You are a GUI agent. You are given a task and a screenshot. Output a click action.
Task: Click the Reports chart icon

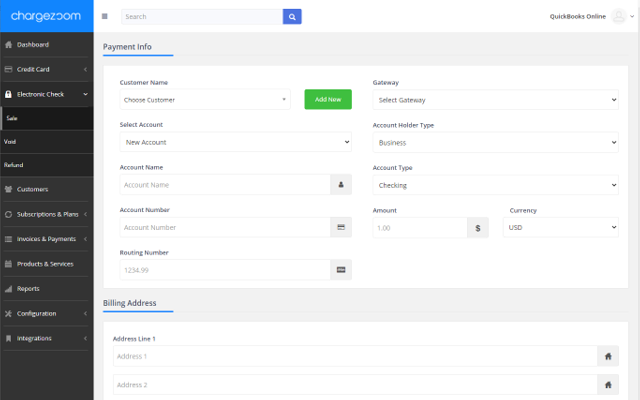coord(9,289)
